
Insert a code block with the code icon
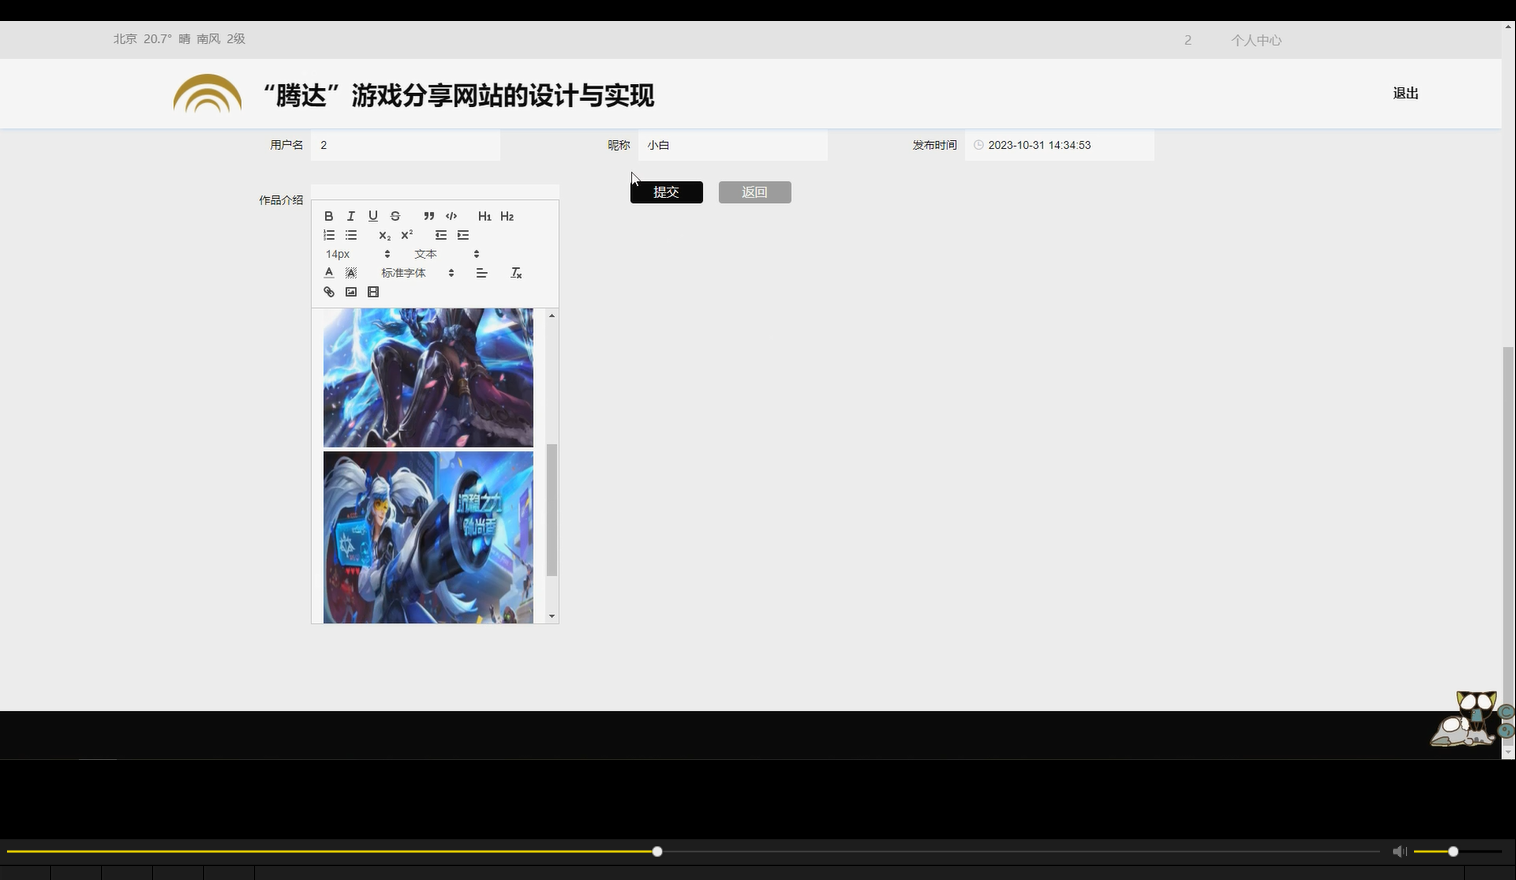coord(451,216)
